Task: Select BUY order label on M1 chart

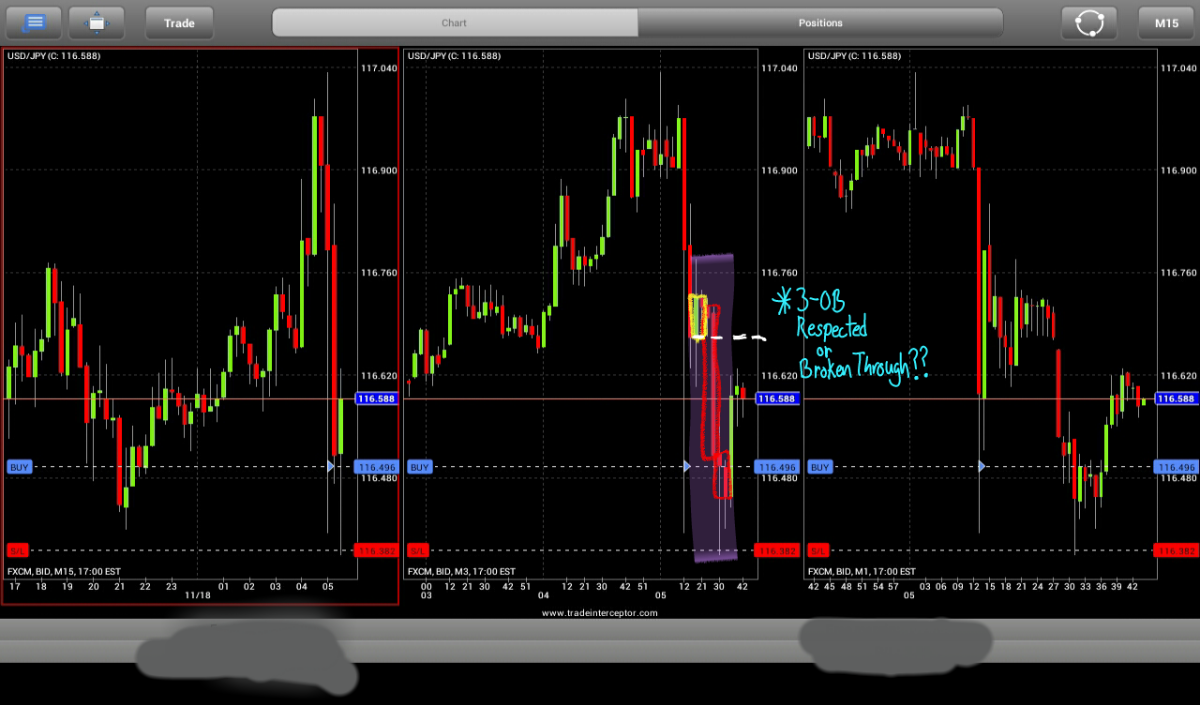Action: 819,467
